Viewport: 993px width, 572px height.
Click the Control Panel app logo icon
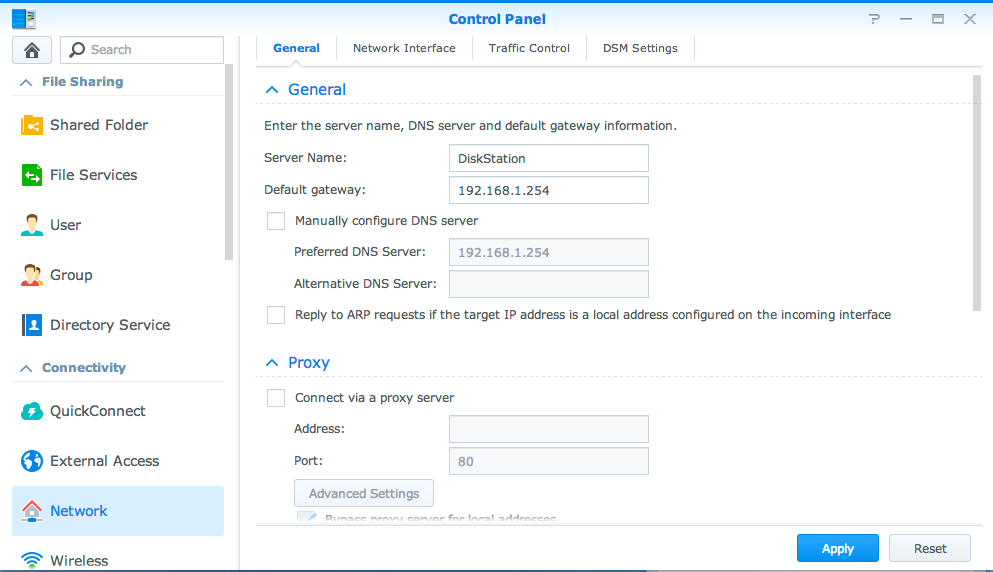(23, 19)
